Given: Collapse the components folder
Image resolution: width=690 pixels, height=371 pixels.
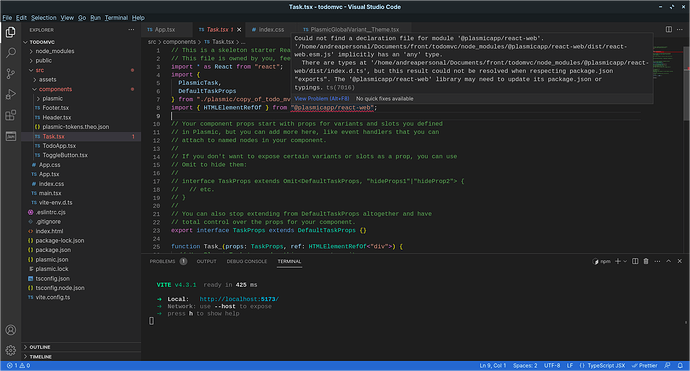Looking at the screenshot, I should [x=81, y=89].
